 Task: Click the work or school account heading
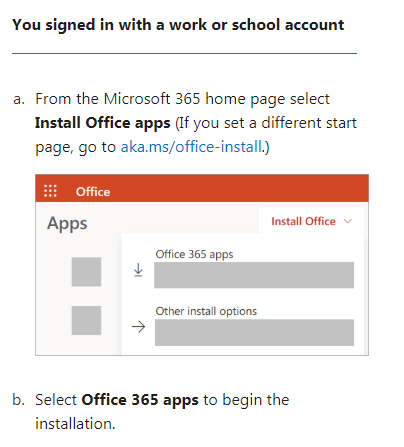point(178,25)
